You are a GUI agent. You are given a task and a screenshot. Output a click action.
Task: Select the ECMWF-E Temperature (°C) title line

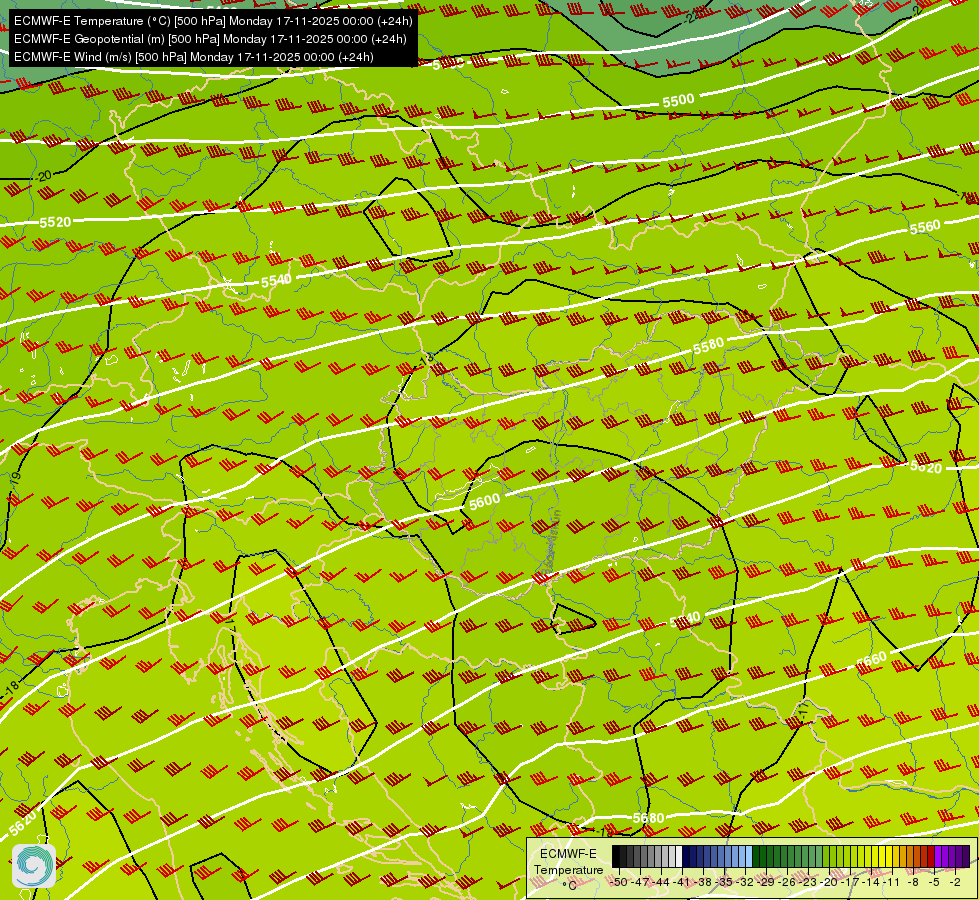213,21
